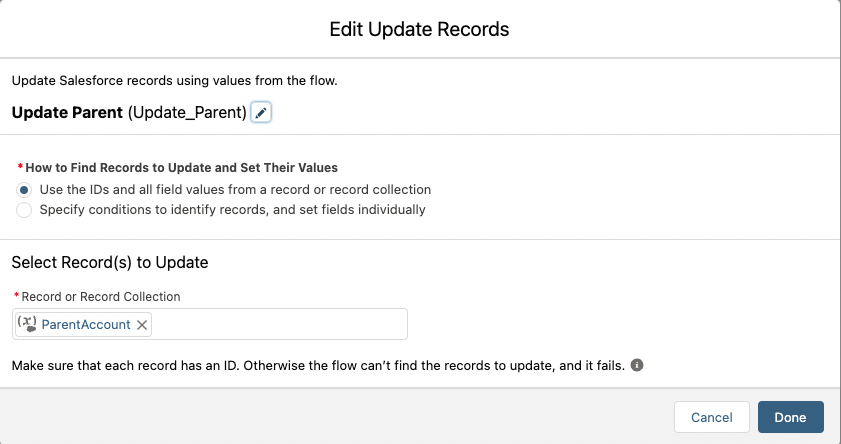841x444 pixels.
Task: Click the "Select Record(s) to Update" heading
Action: 109,263
